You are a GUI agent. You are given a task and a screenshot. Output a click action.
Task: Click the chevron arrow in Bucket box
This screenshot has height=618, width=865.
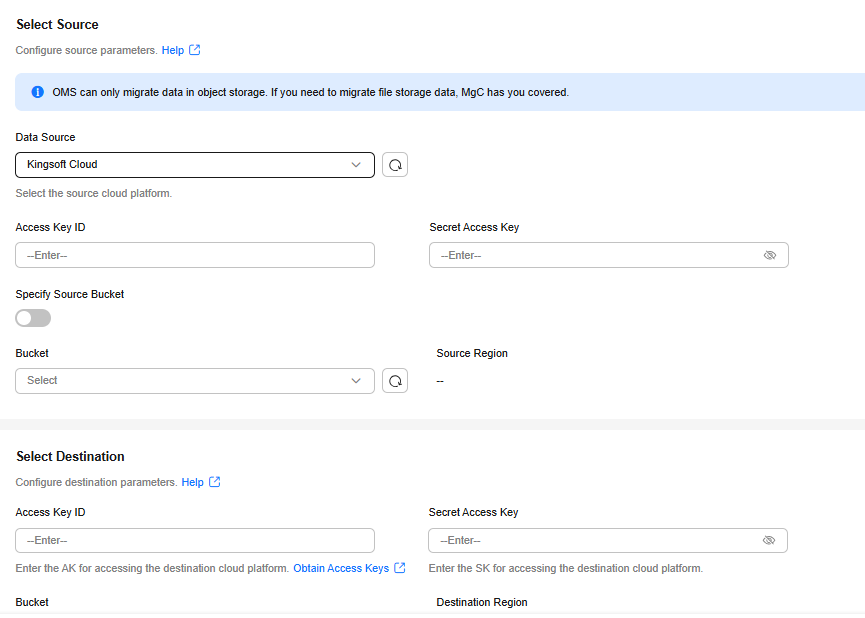tap(356, 381)
